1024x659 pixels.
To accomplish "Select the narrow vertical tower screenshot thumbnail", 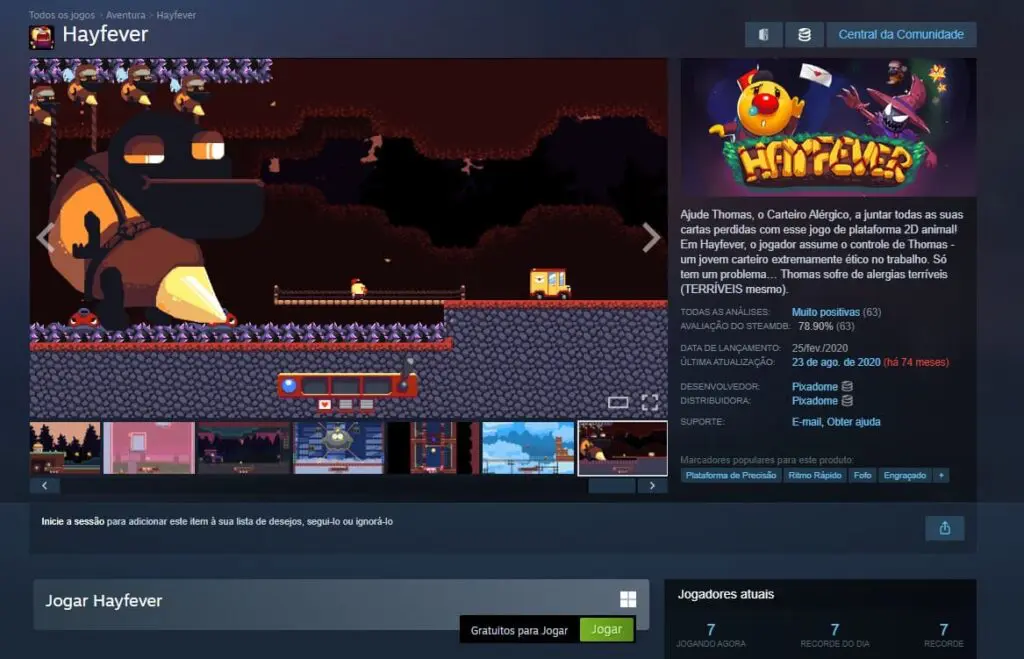I will point(433,447).
